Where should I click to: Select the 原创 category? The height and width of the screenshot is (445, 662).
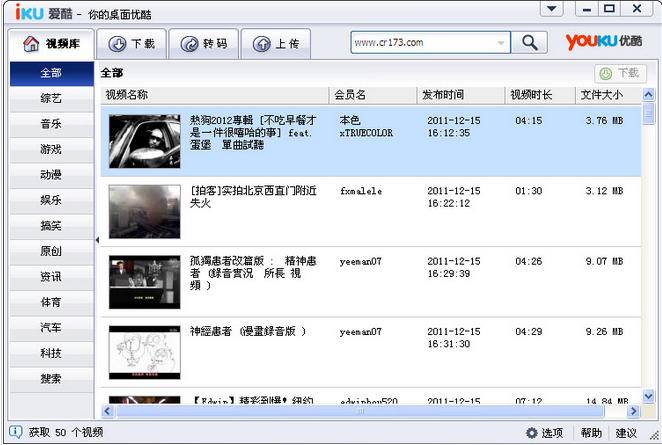click(x=52, y=252)
